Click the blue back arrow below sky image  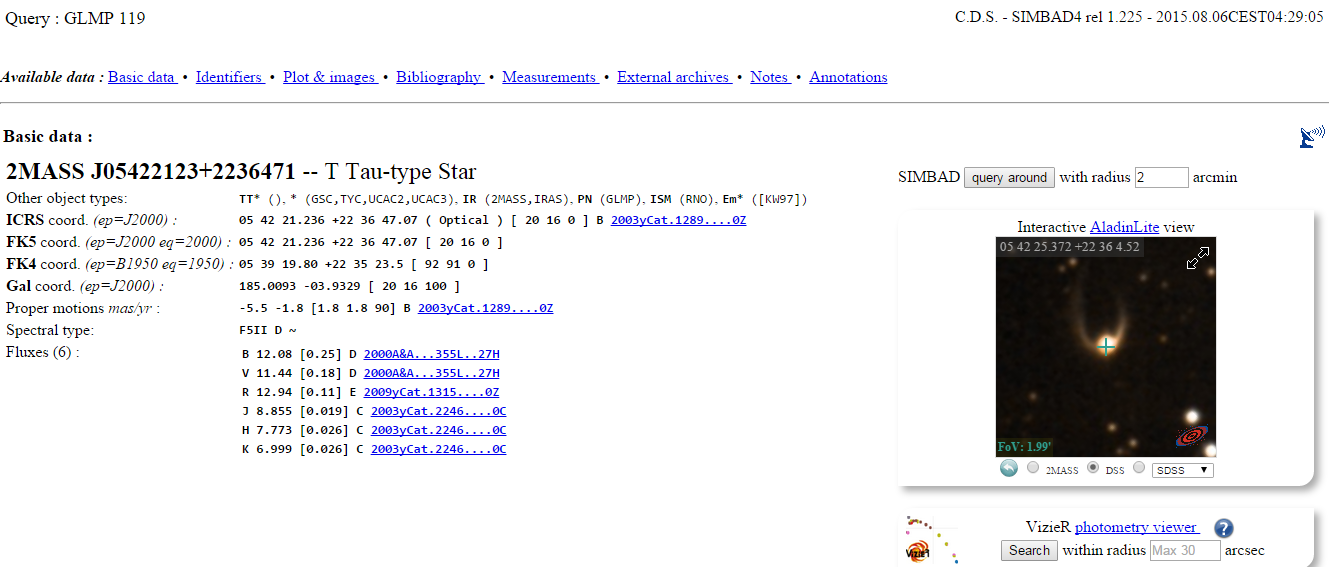(x=1009, y=468)
